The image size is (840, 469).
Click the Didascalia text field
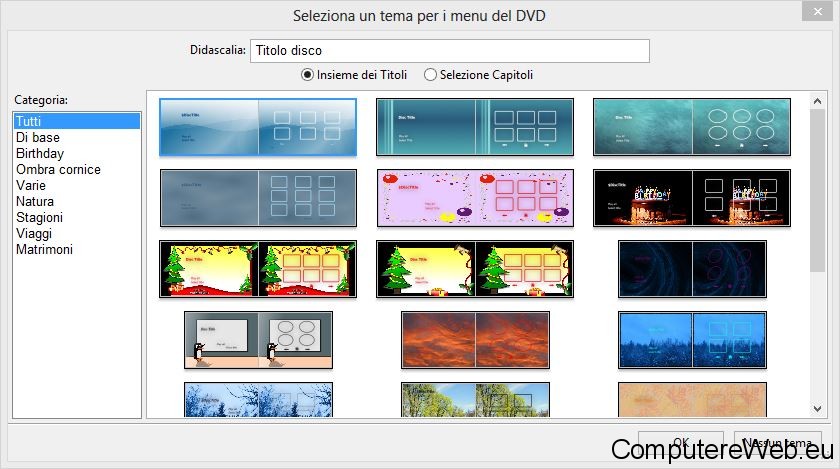coord(449,51)
